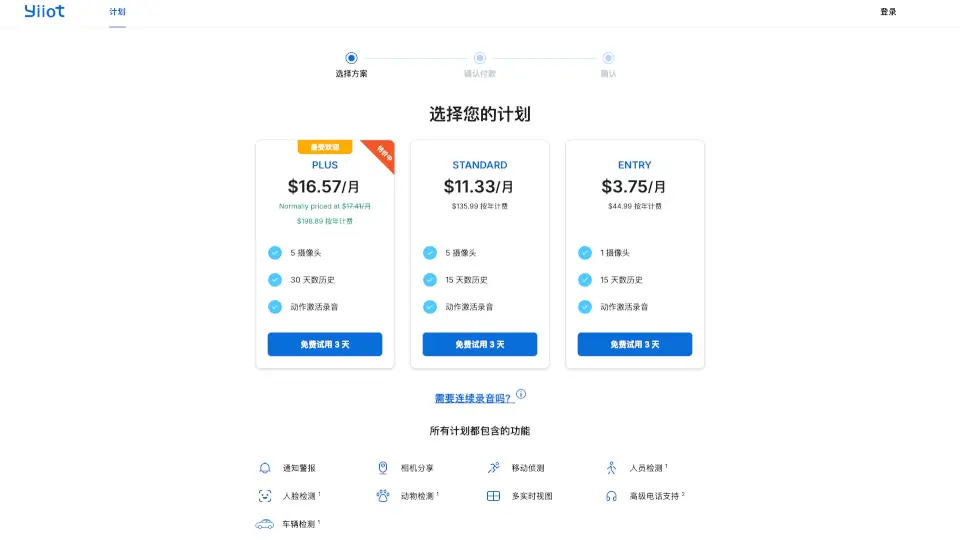Screen dimensions: 960x540
Task: Click the notification alert bell icon
Action: pyautogui.click(x=265, y=468)
